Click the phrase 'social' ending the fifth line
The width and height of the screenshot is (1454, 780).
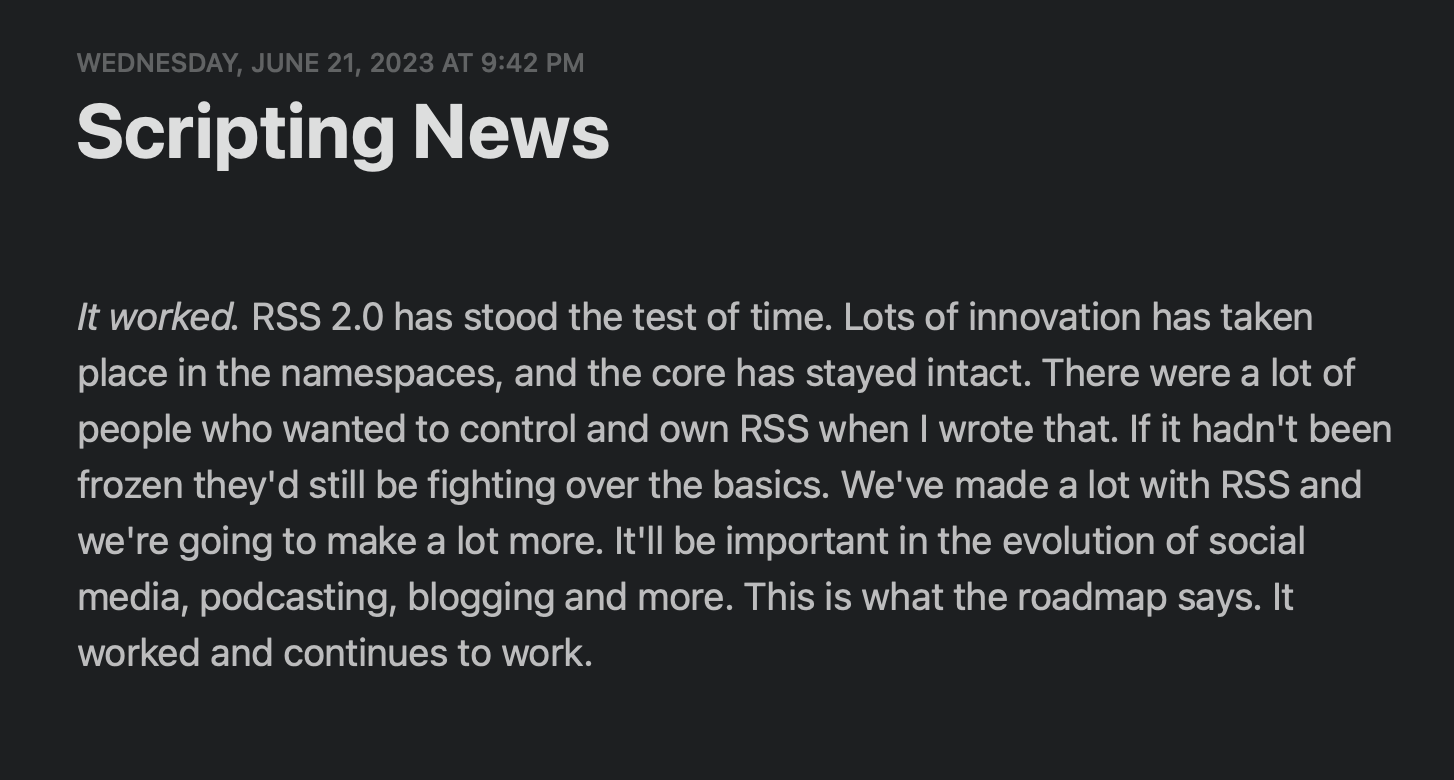click(1256, 542)
